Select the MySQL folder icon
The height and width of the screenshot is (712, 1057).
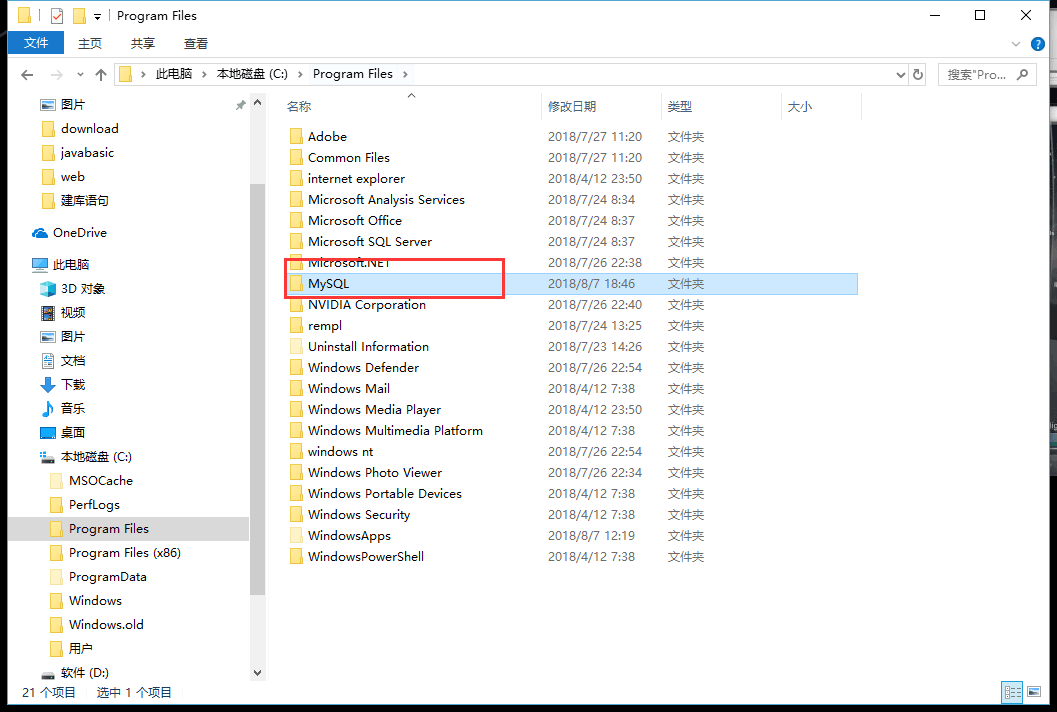click(296, 284)
